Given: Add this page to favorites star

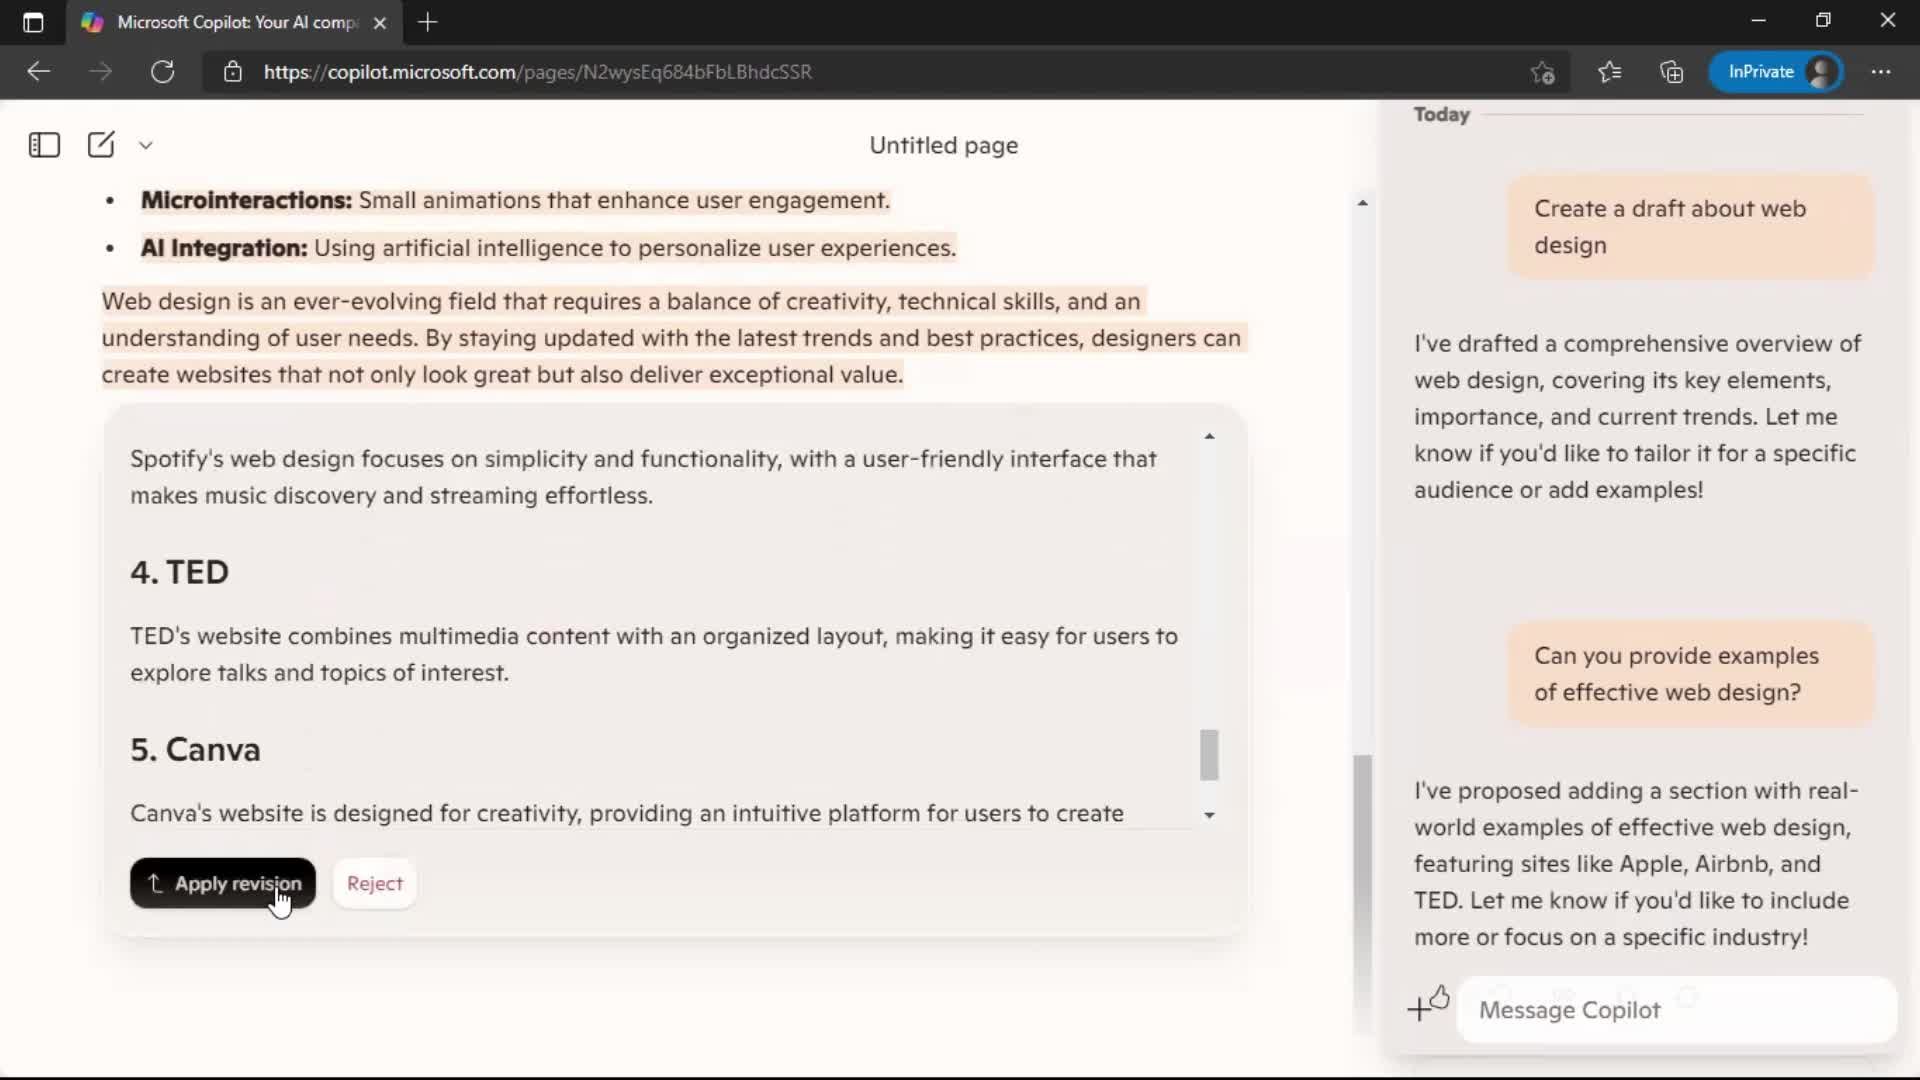Looking at the screenshot, I should (x=1543, y=72).
